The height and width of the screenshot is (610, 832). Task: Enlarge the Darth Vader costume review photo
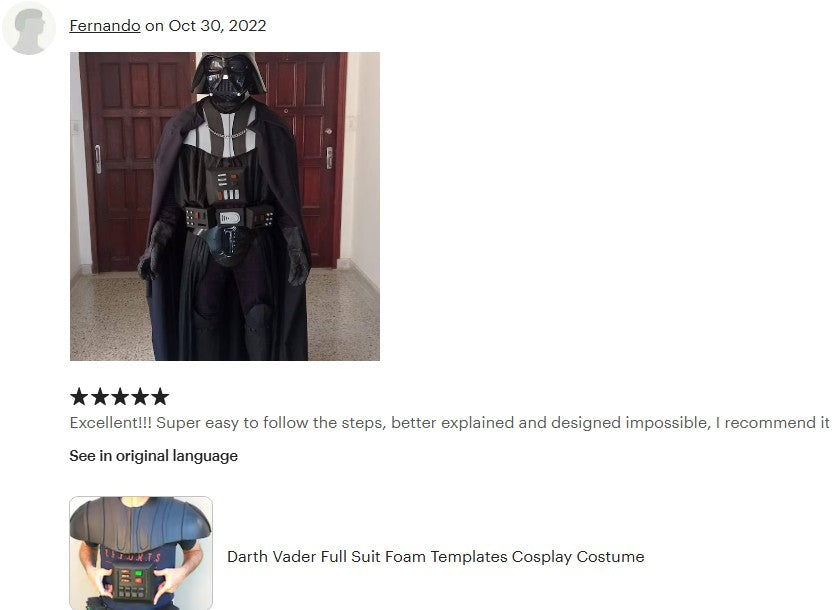point(224,206)
